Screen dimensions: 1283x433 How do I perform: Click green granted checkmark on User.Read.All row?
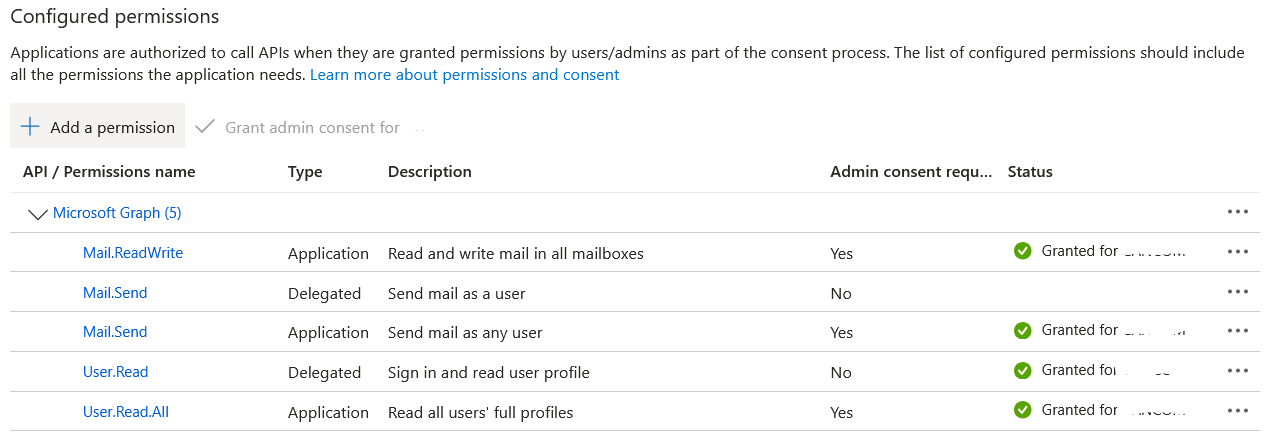(1022, 410)
